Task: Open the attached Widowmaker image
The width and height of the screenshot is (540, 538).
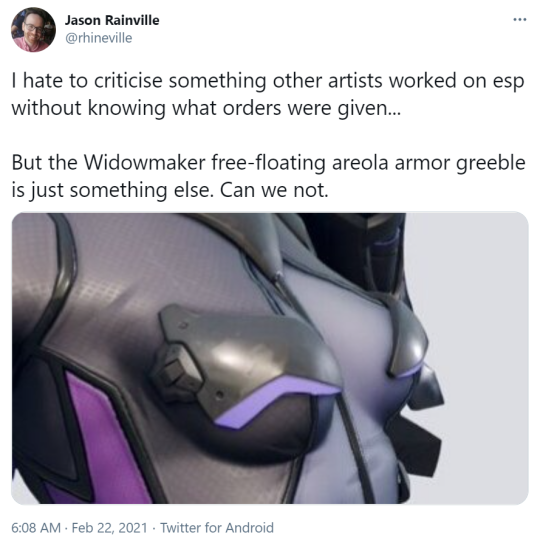Action: pyautogui.click(x=270, y=358)
